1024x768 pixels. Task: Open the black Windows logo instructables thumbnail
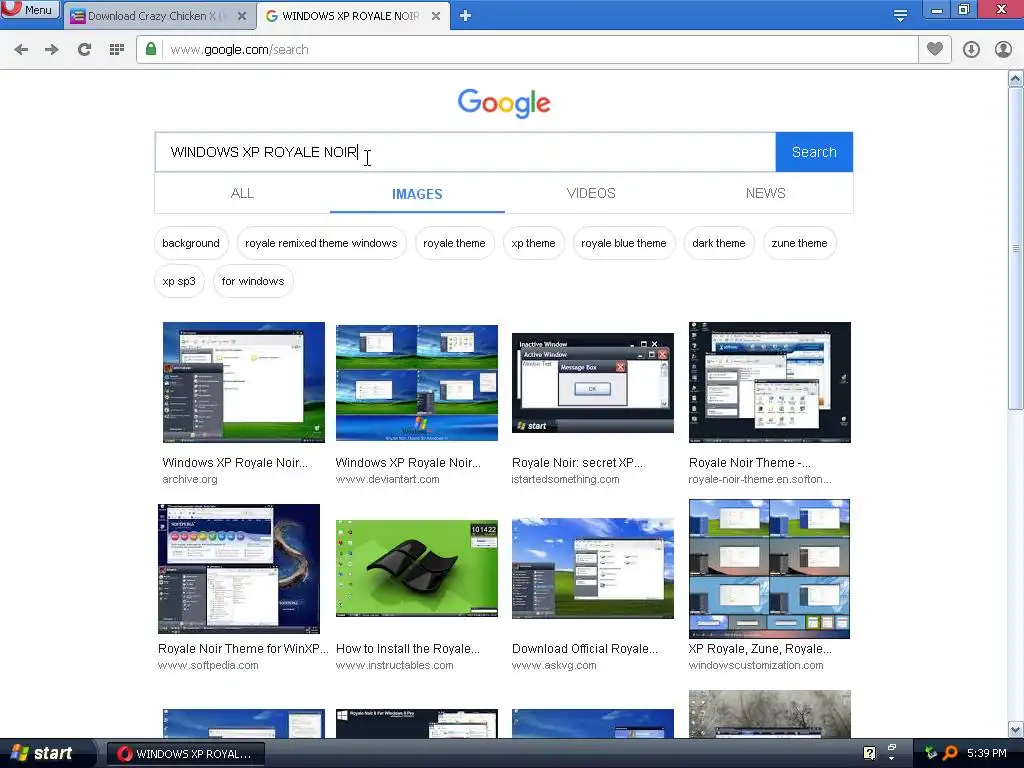417,568
